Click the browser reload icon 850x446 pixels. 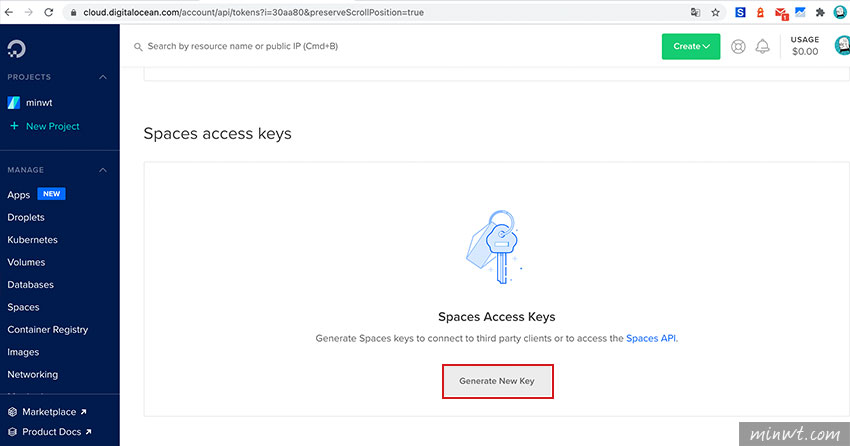[x=48, y=12]
